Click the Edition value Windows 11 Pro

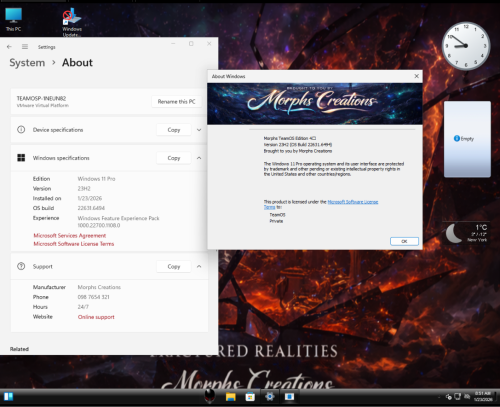click(96, 179)
